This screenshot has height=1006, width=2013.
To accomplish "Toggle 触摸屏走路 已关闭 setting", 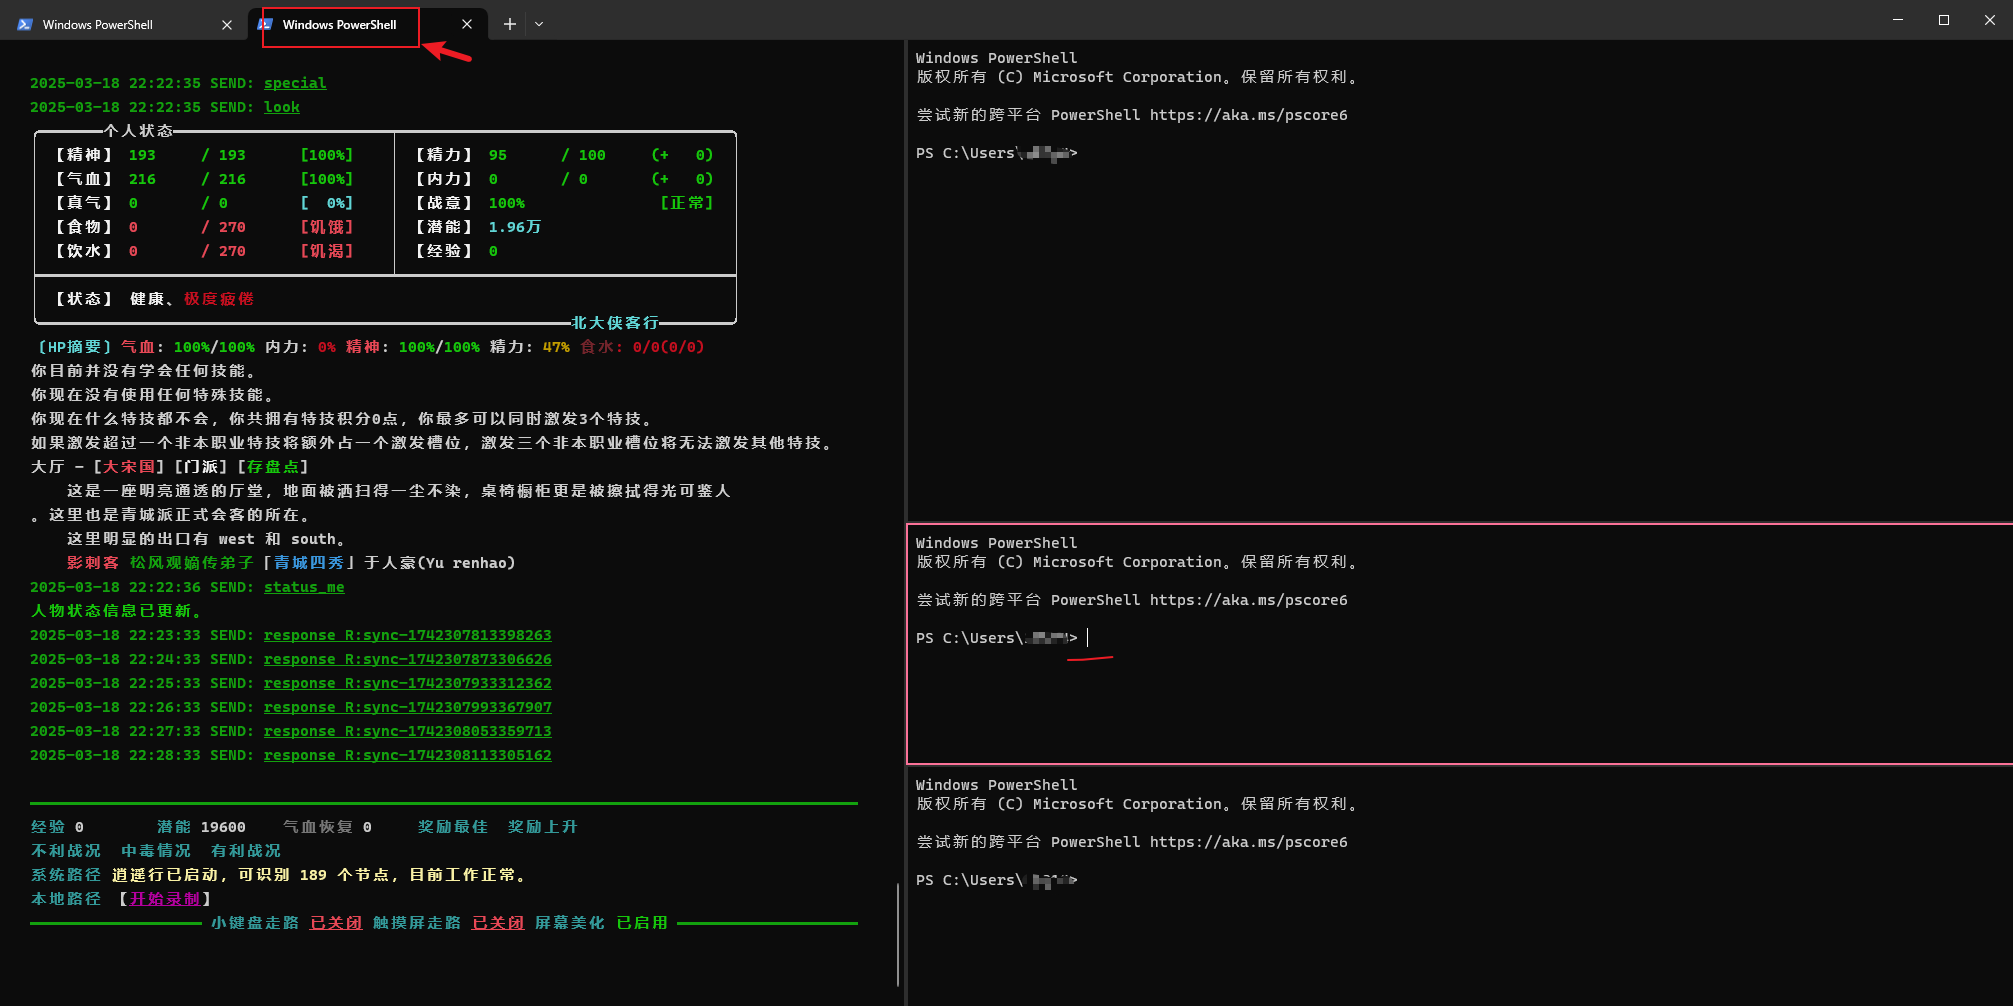I will (x=498, y=923).
